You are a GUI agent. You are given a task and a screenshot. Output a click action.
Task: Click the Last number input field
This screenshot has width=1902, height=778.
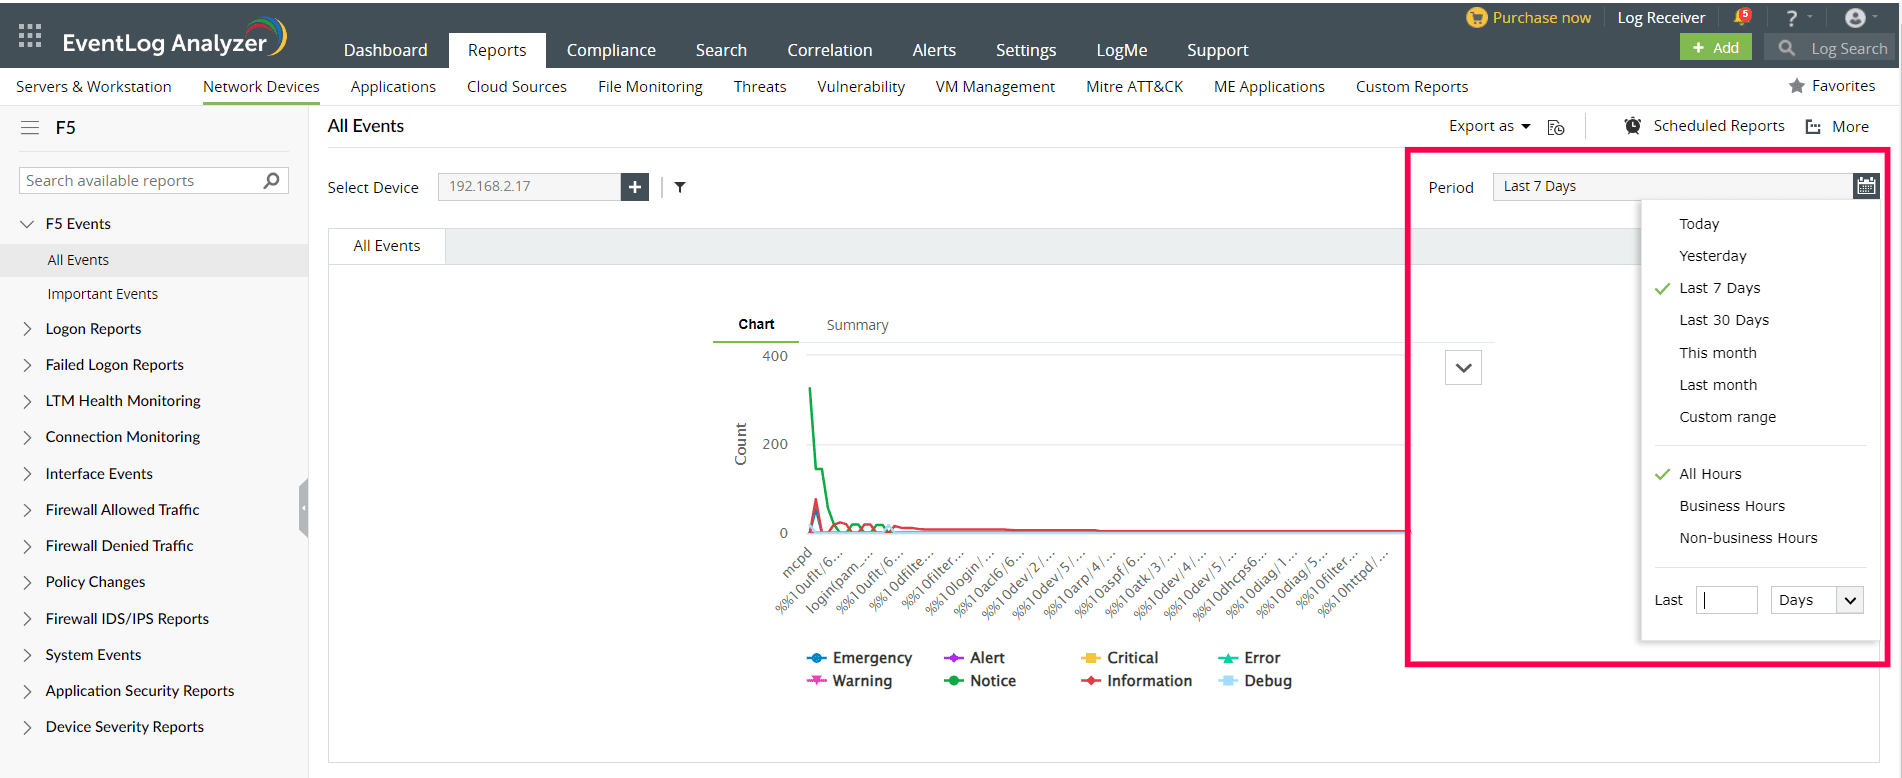tap(1727, 600)
